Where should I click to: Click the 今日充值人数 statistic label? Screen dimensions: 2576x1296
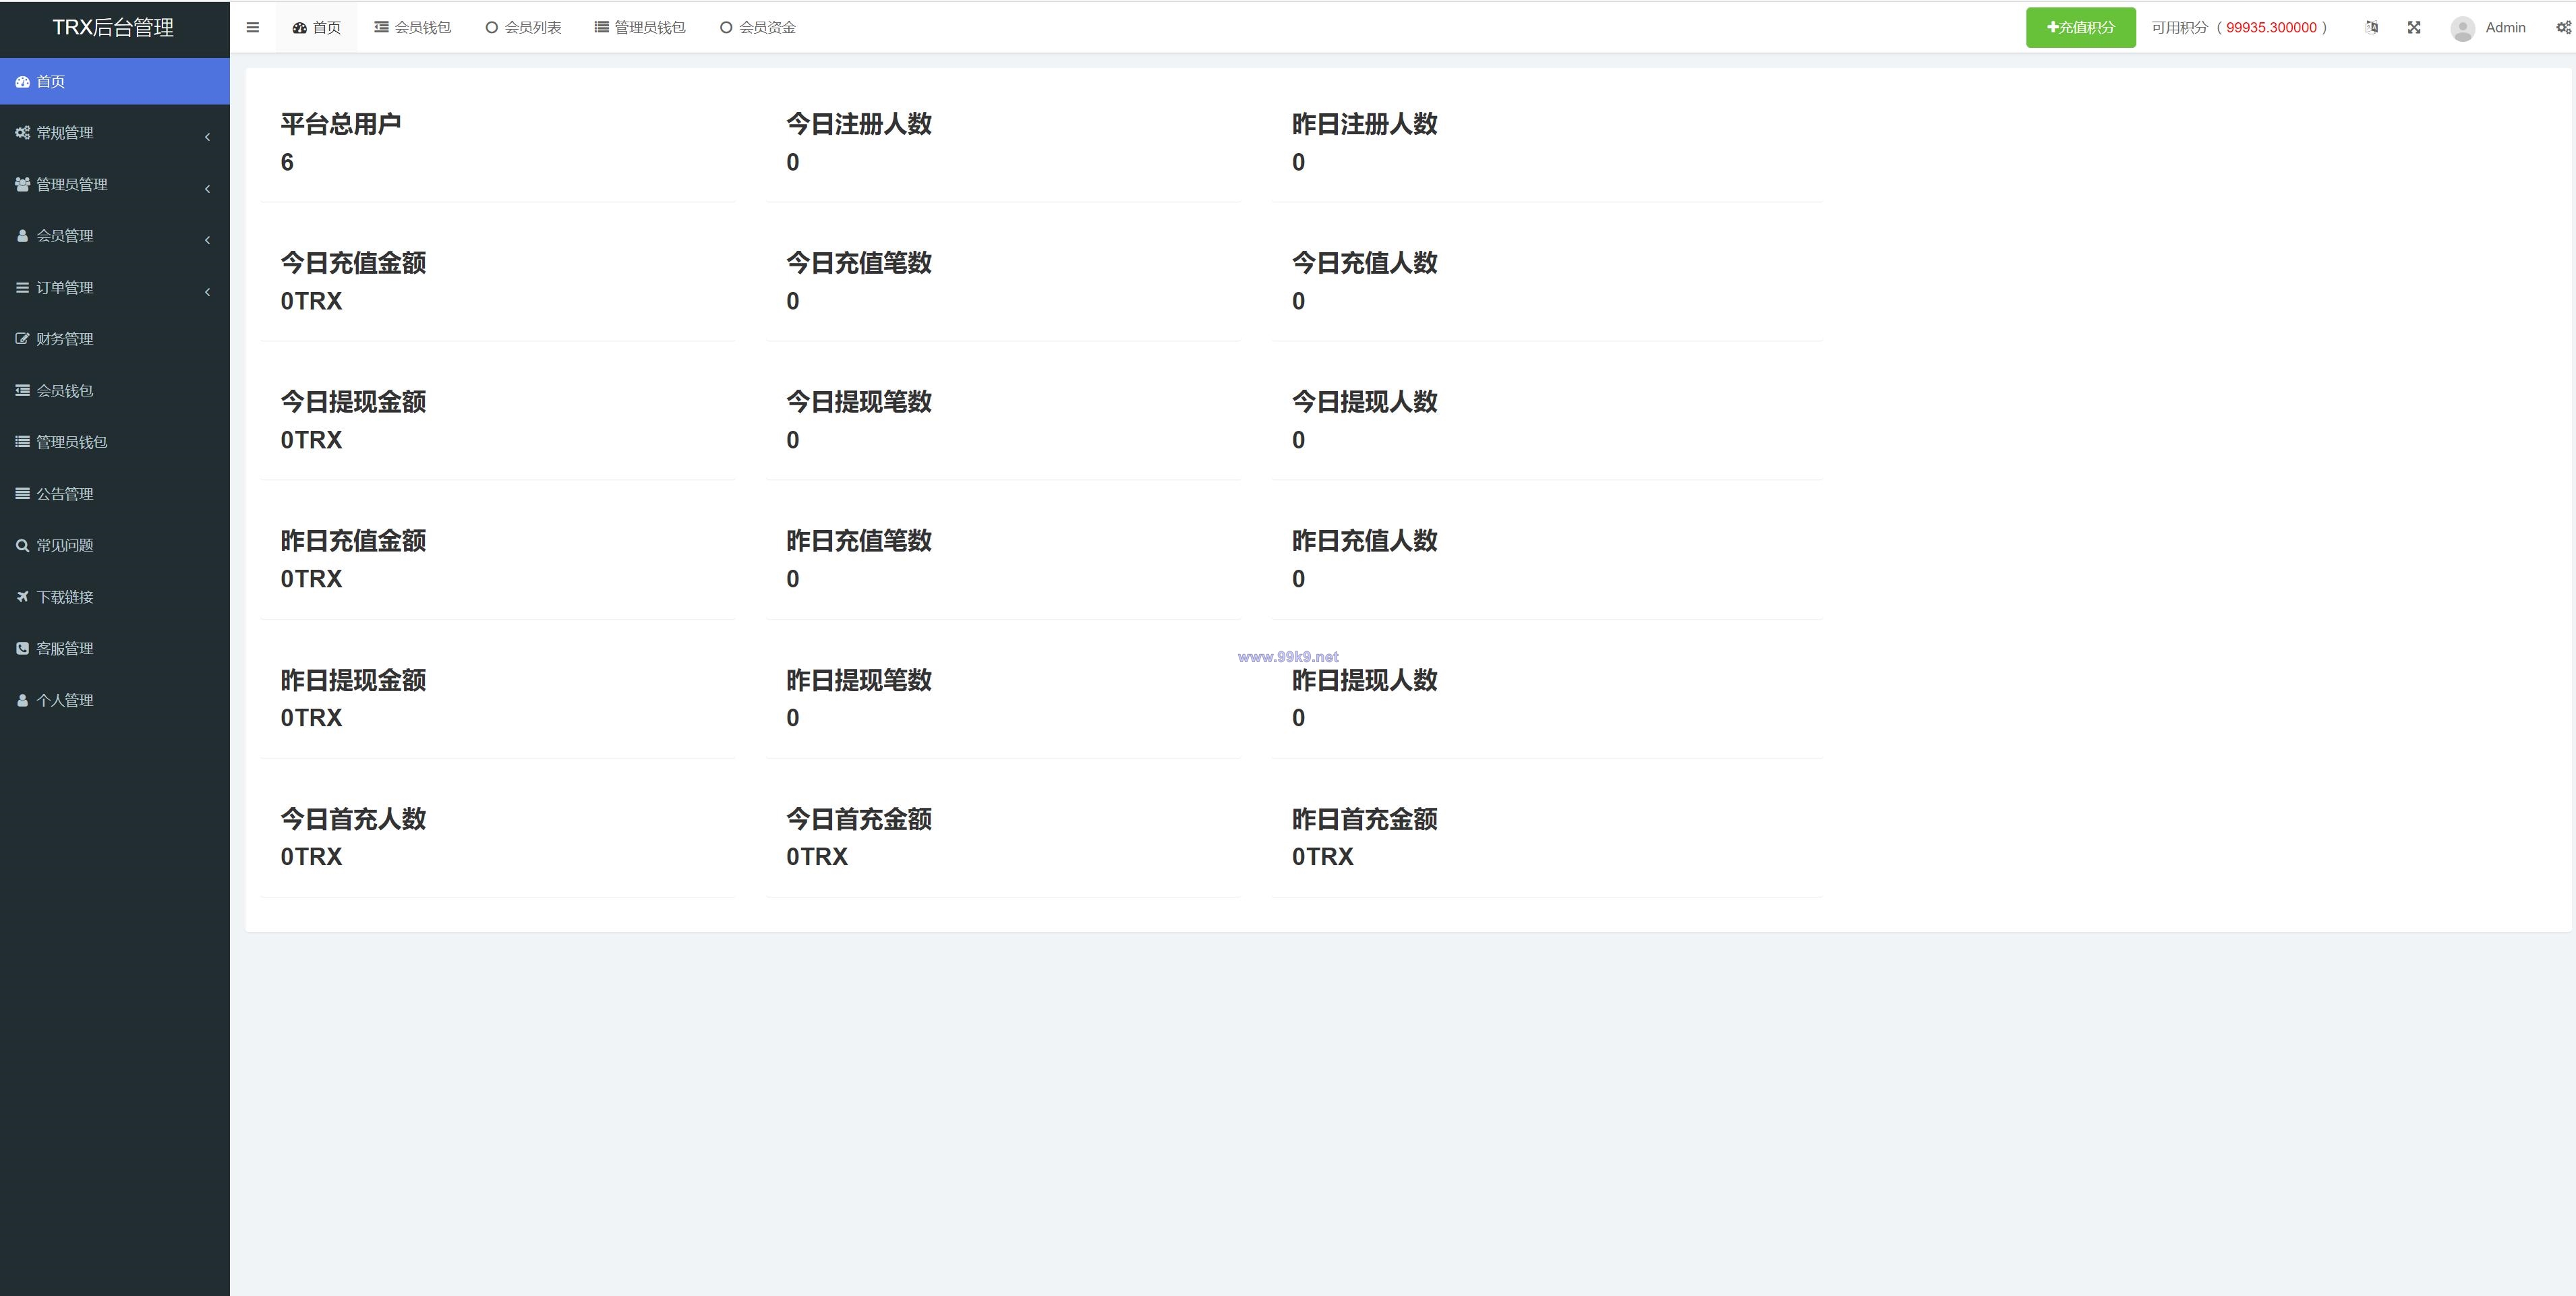1365,263
